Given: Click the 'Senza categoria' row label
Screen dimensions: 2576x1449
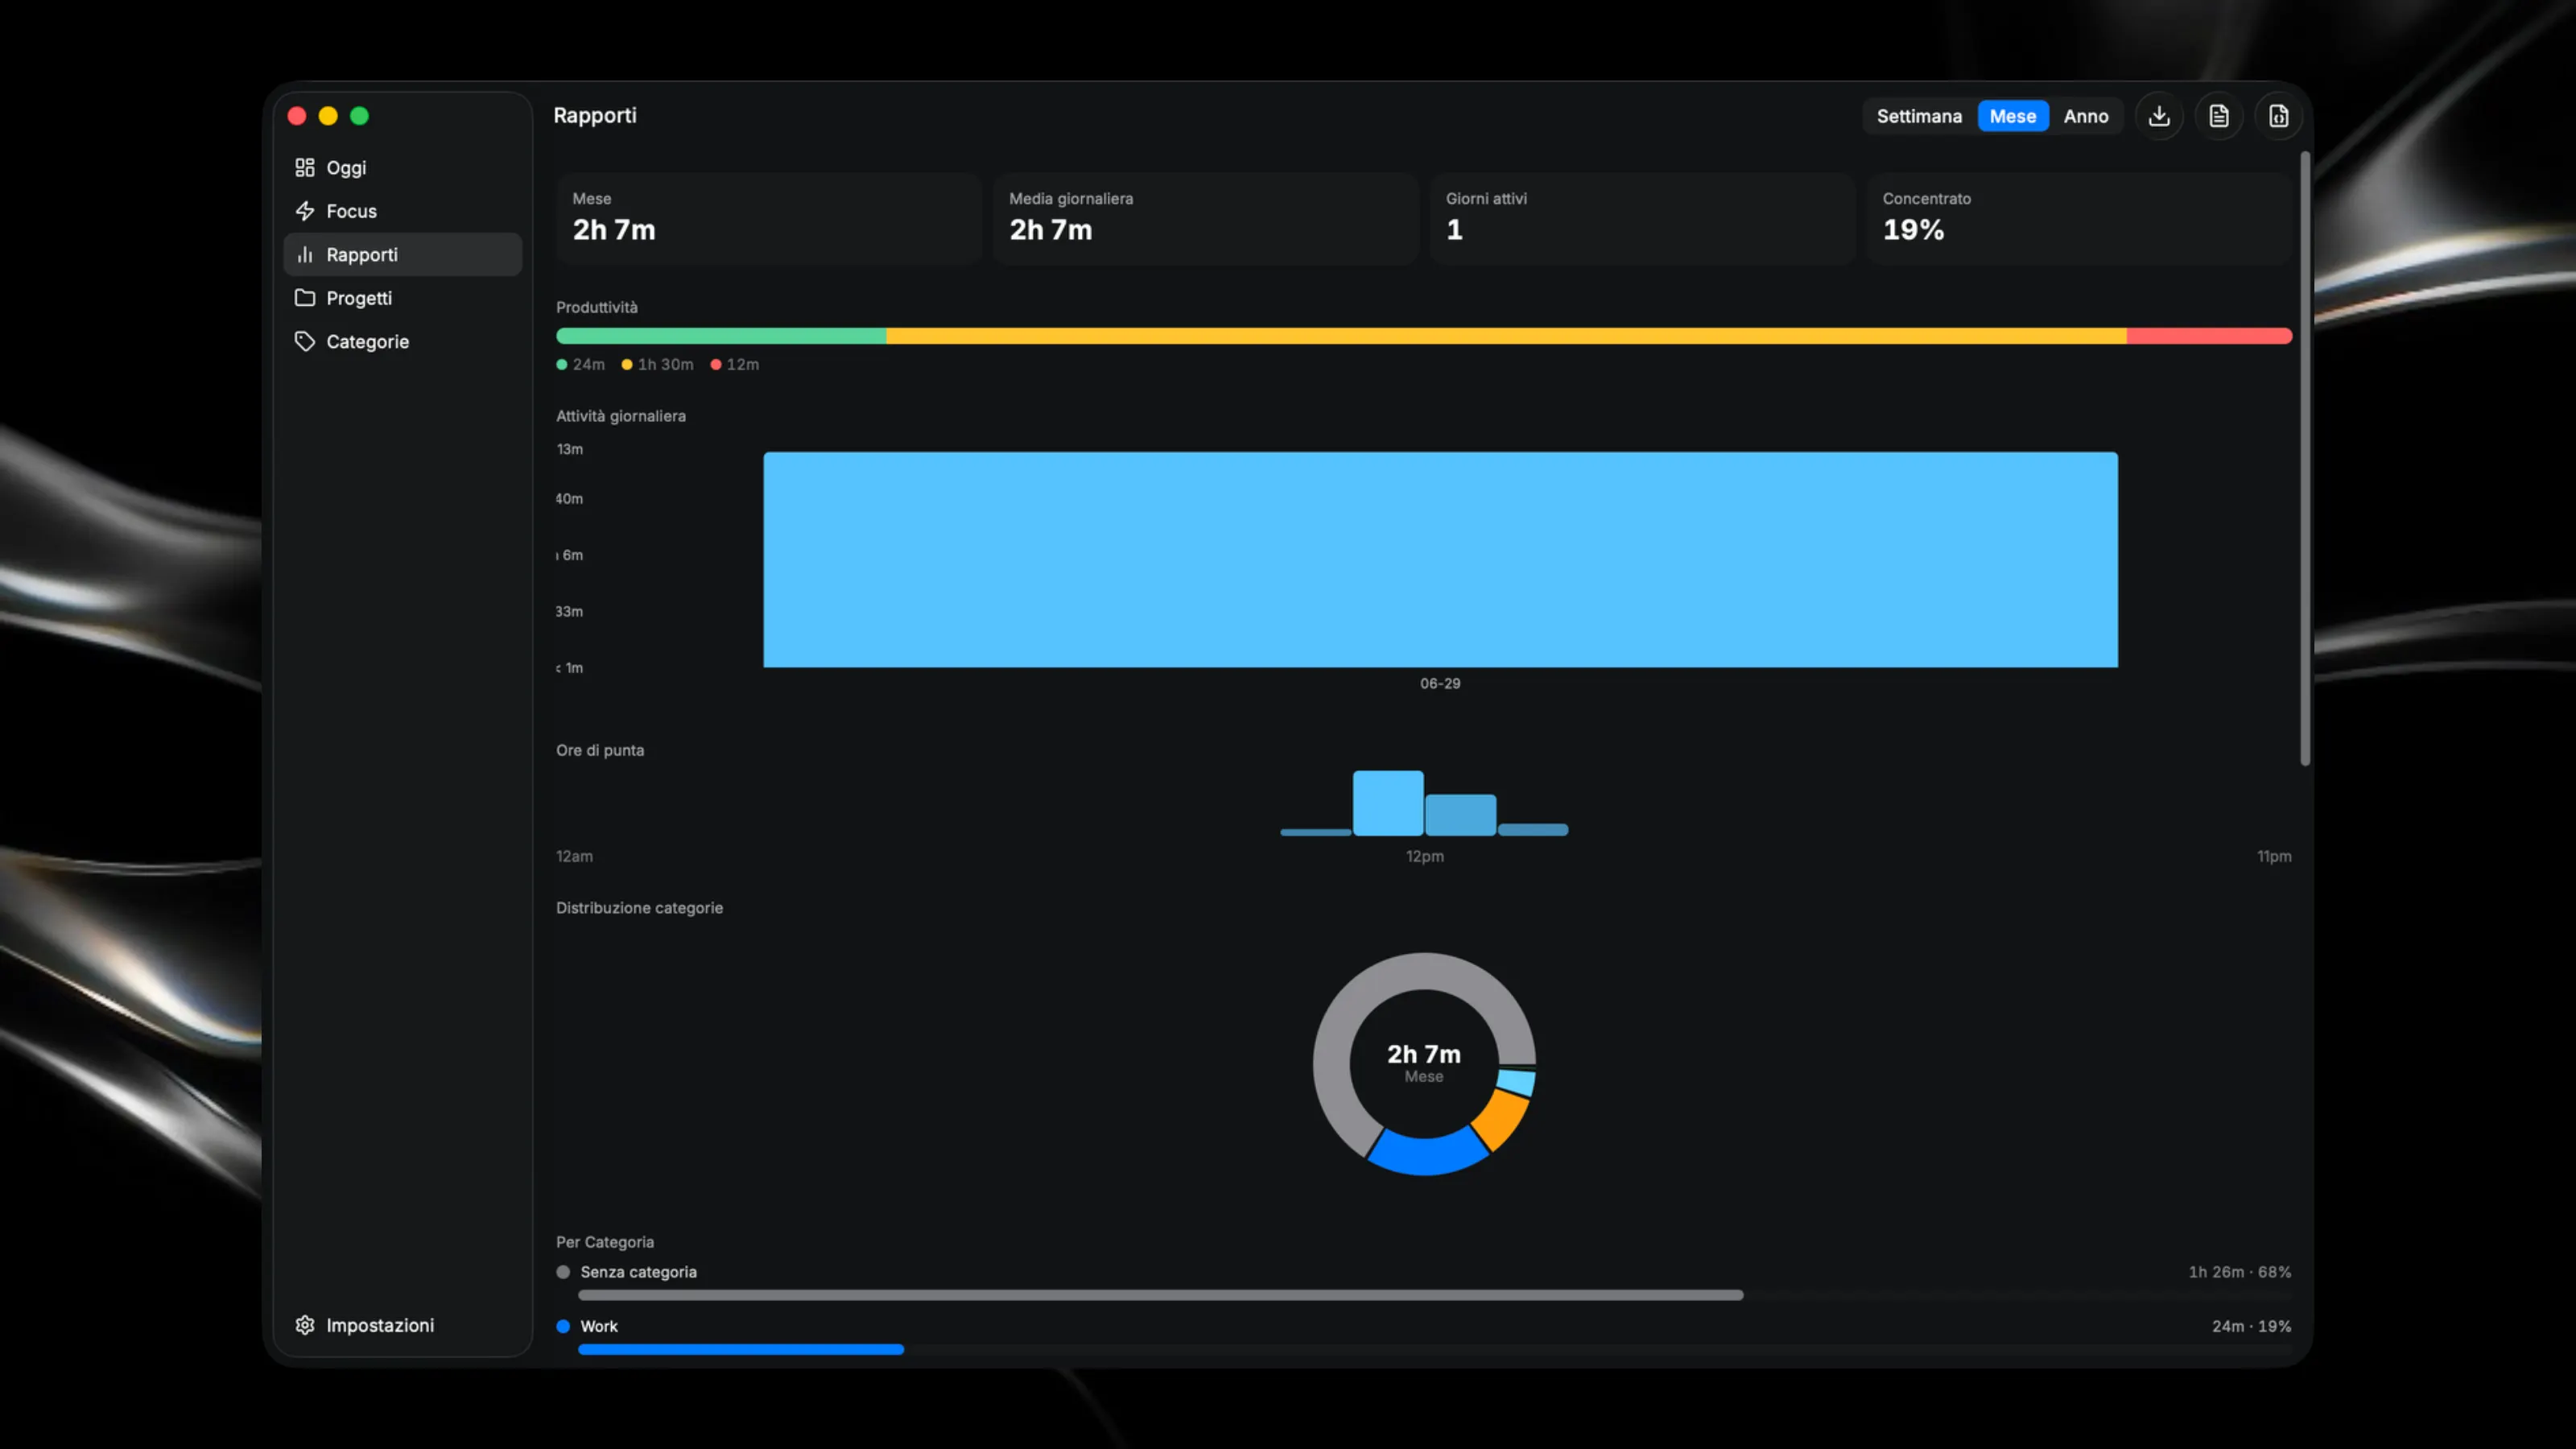Looking at the screenshot, I should pos(638,1272).
